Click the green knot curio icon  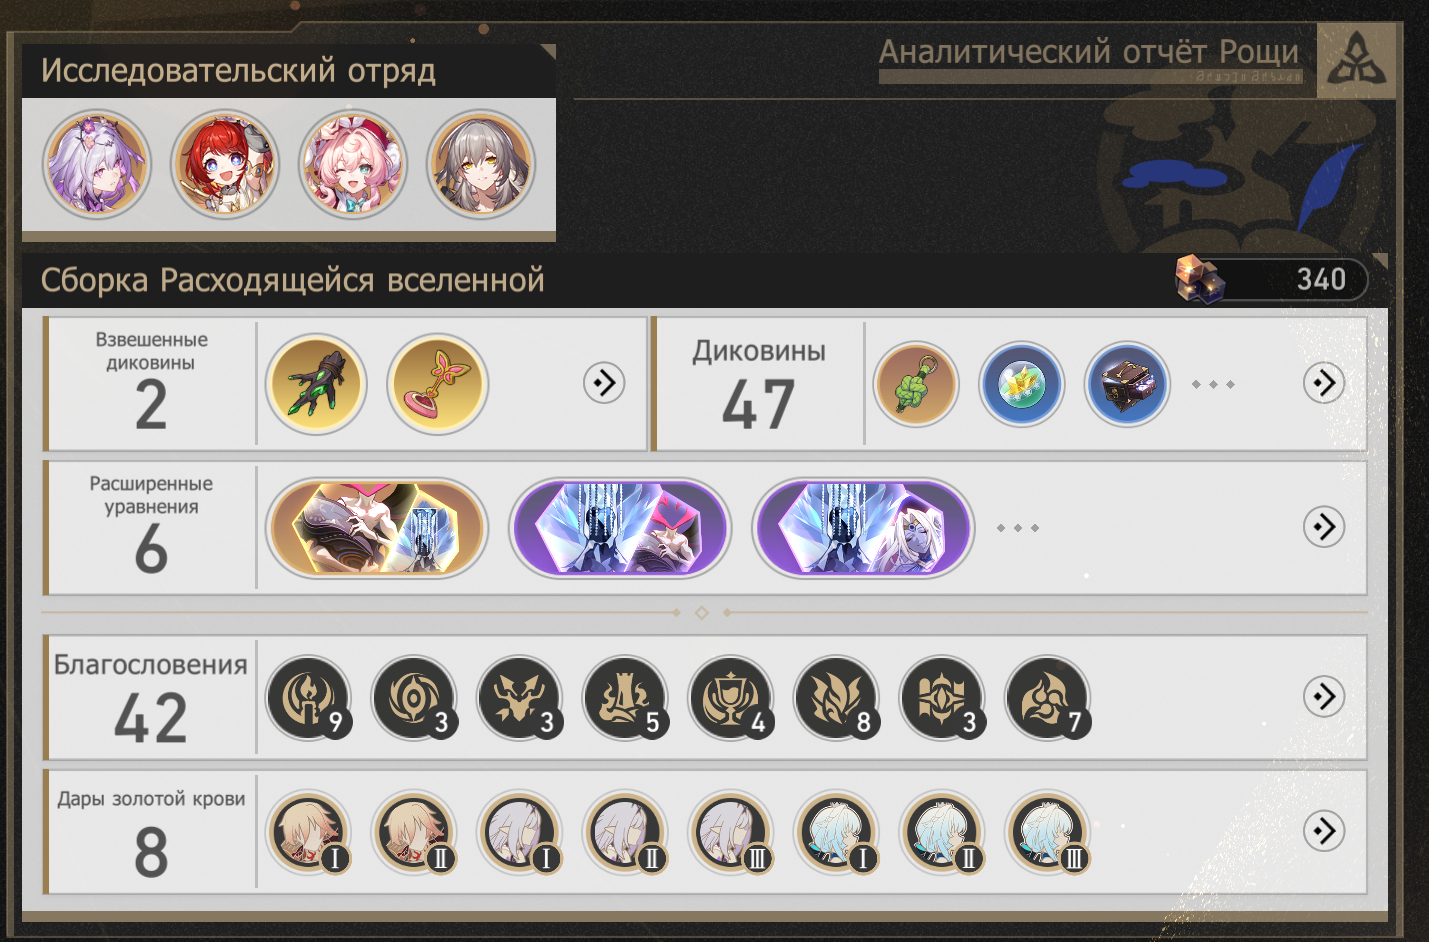pos(916,384)
